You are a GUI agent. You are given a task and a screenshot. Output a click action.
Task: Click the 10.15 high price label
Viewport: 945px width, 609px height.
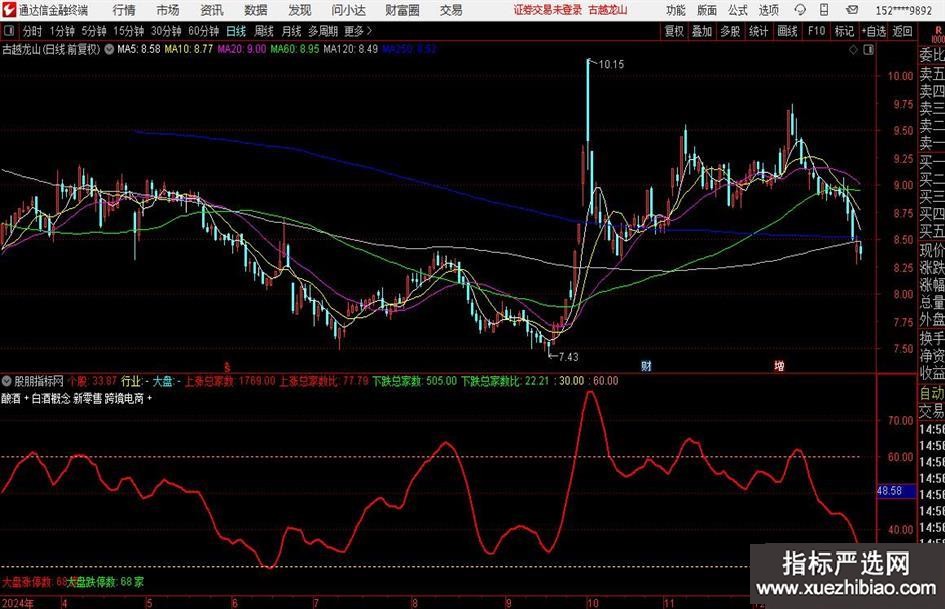tap(611, 65)
